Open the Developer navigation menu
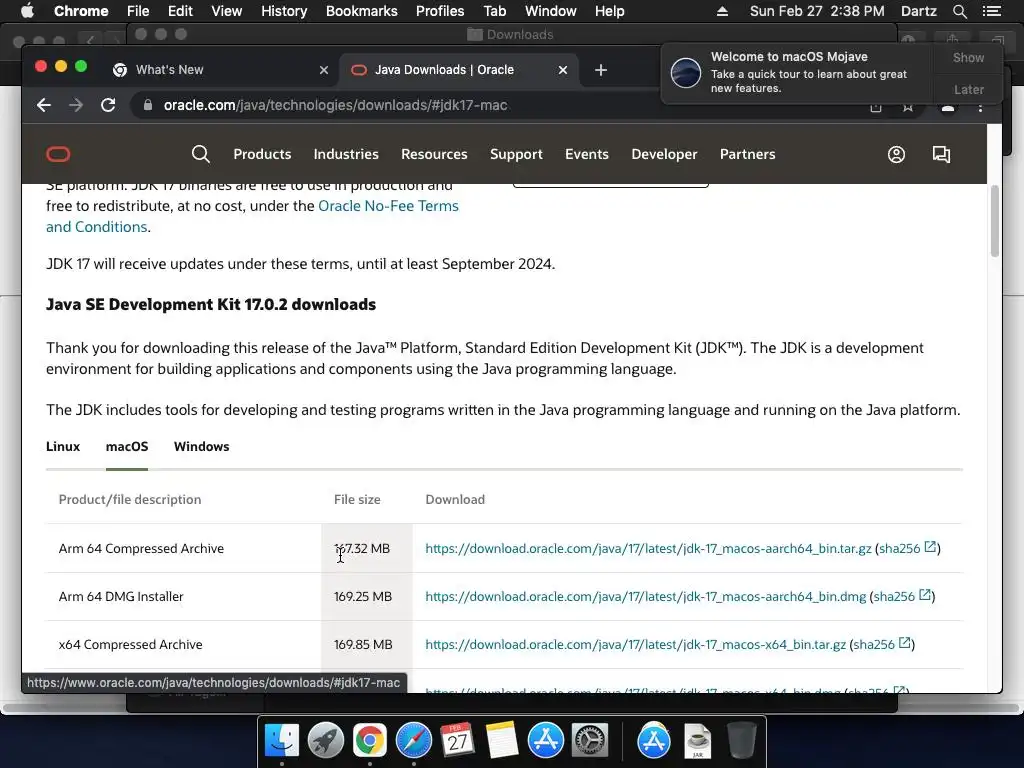This screenshot has height=768, width=1024. [x=664, y=154]
